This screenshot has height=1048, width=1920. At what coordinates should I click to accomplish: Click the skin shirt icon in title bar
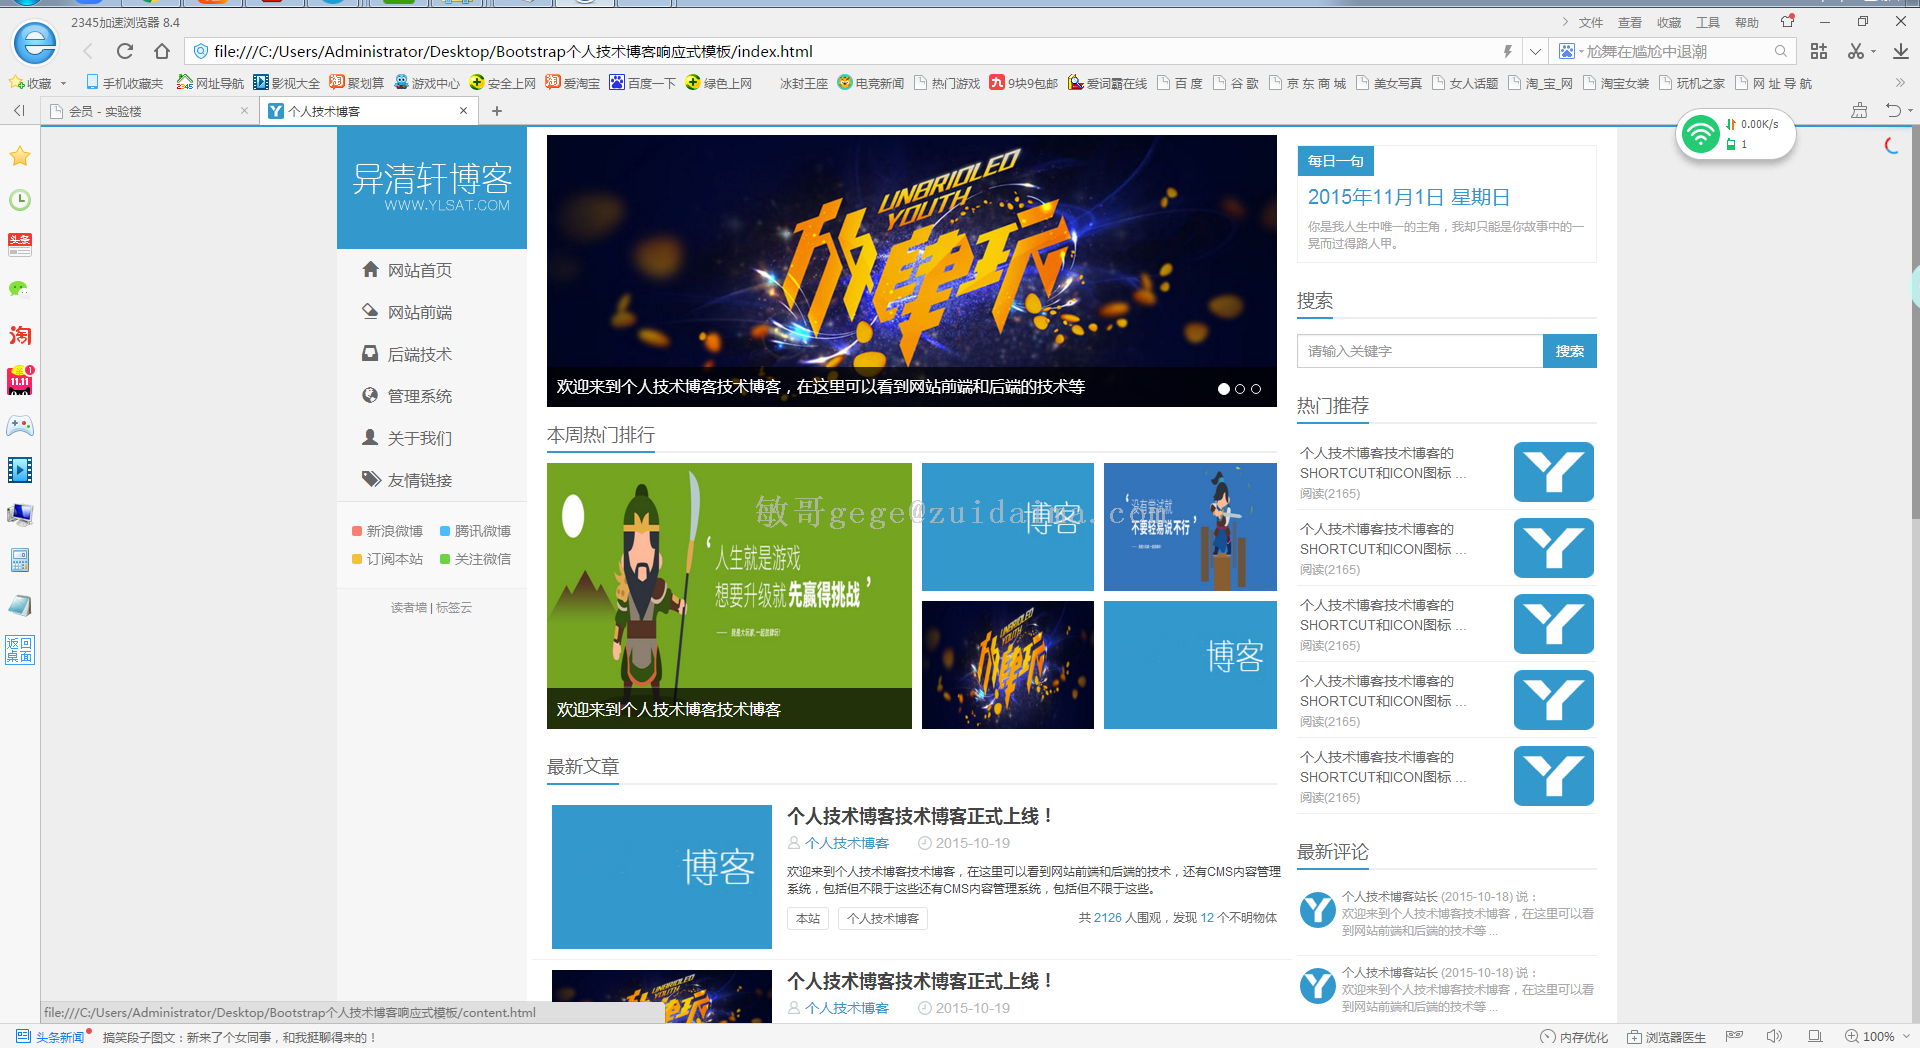1788,21
